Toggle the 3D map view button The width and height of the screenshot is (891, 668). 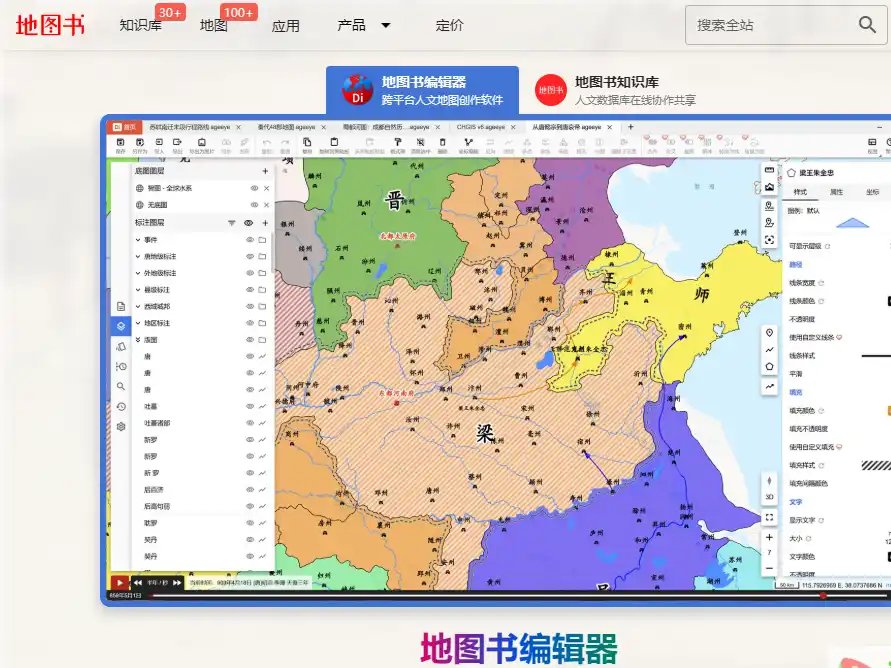click(x=769, y=496)
